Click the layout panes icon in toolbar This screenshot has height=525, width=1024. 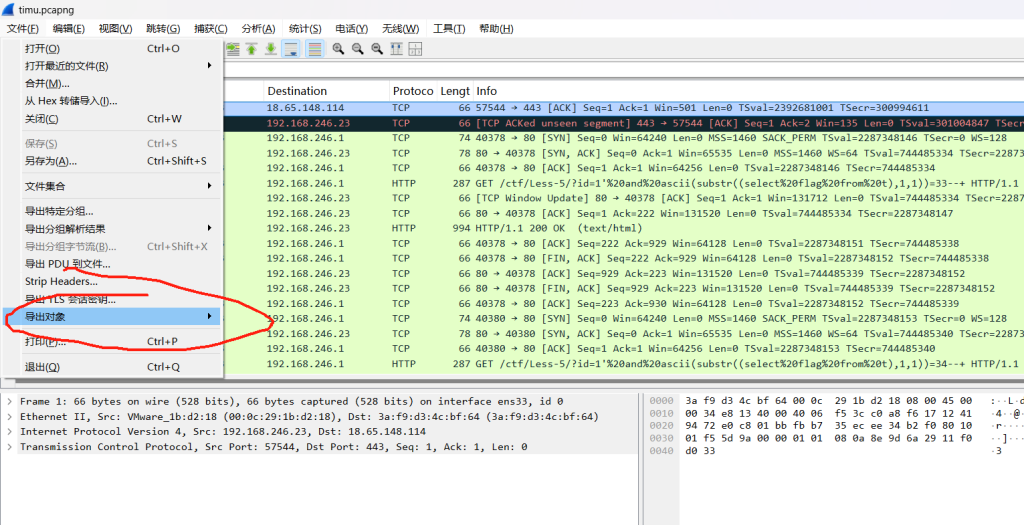(x=415, y=48)
